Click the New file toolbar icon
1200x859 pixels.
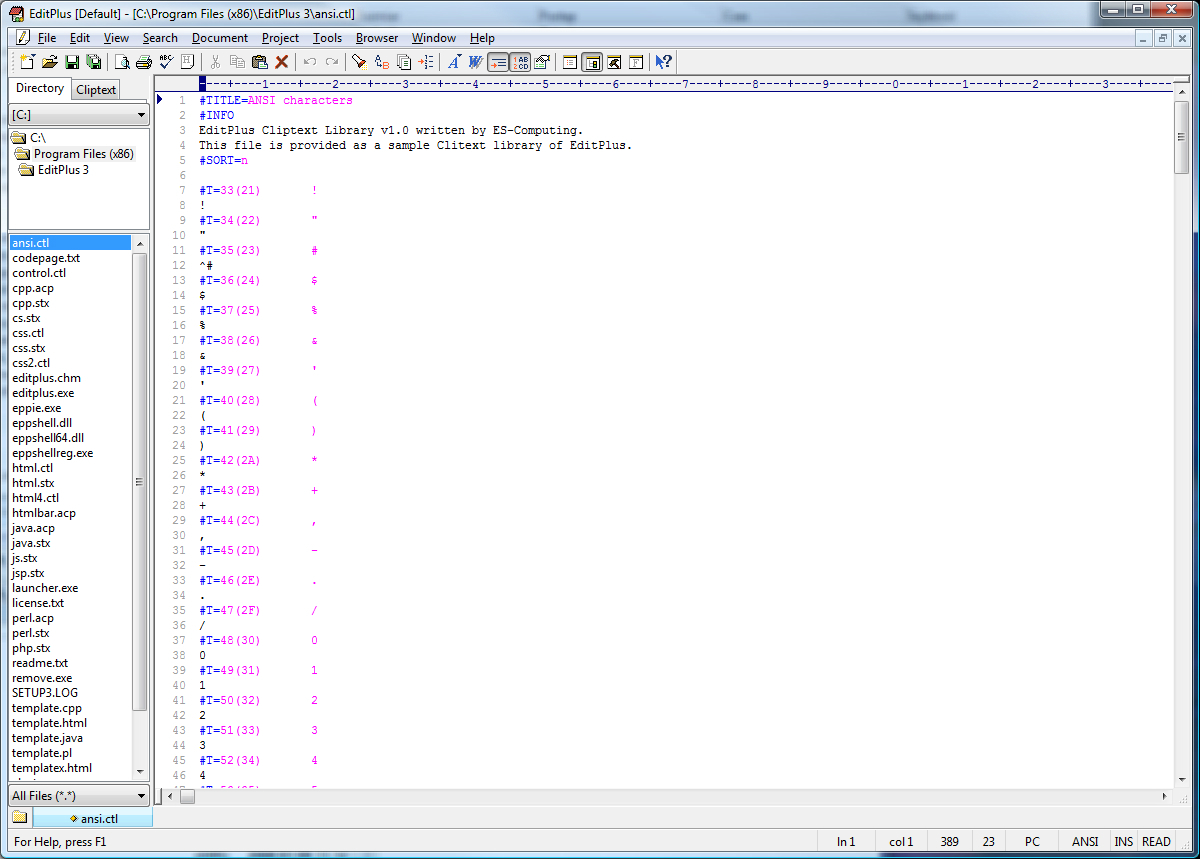click(x=27, y=62)
